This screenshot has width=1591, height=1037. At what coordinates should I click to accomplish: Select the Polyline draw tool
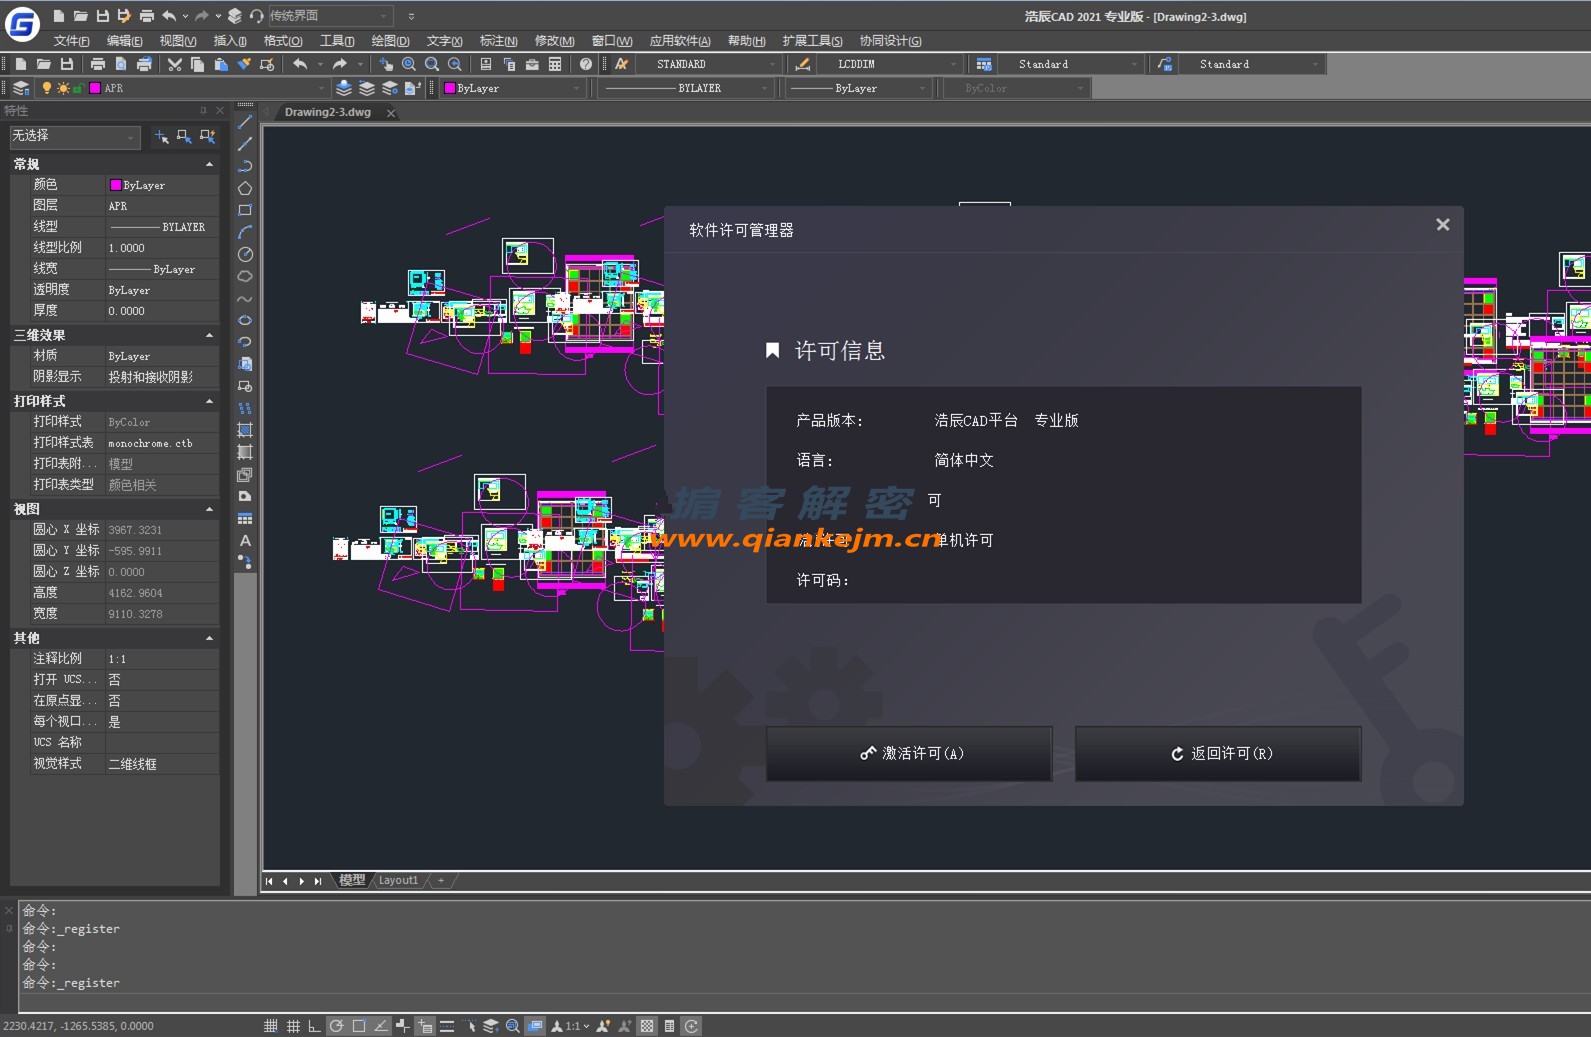[x=245, y=166]
